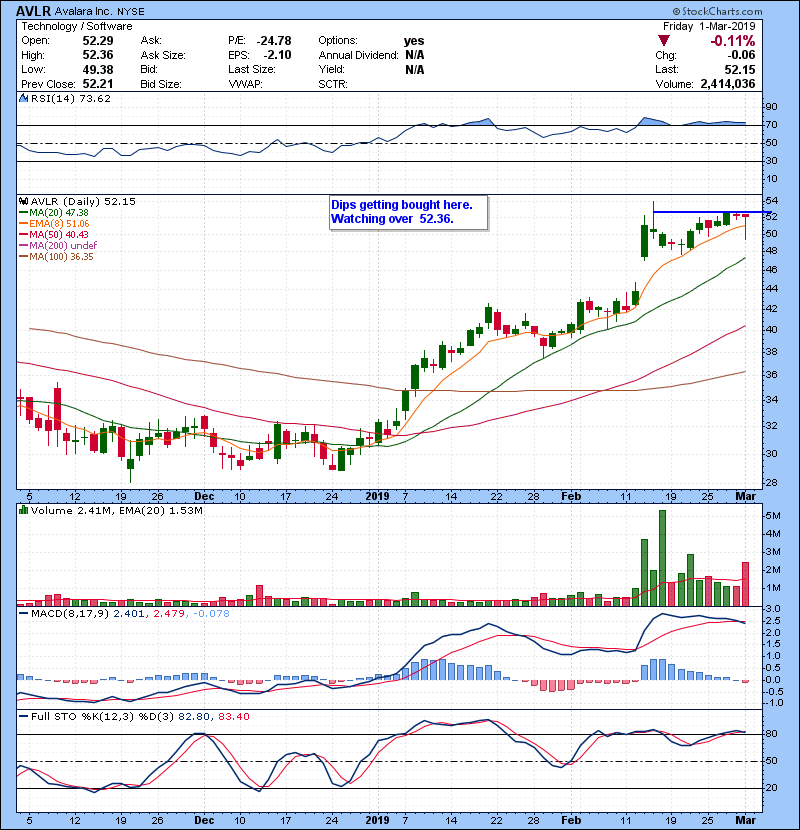Click the MA(20) 47.38 legend entry

59,212
